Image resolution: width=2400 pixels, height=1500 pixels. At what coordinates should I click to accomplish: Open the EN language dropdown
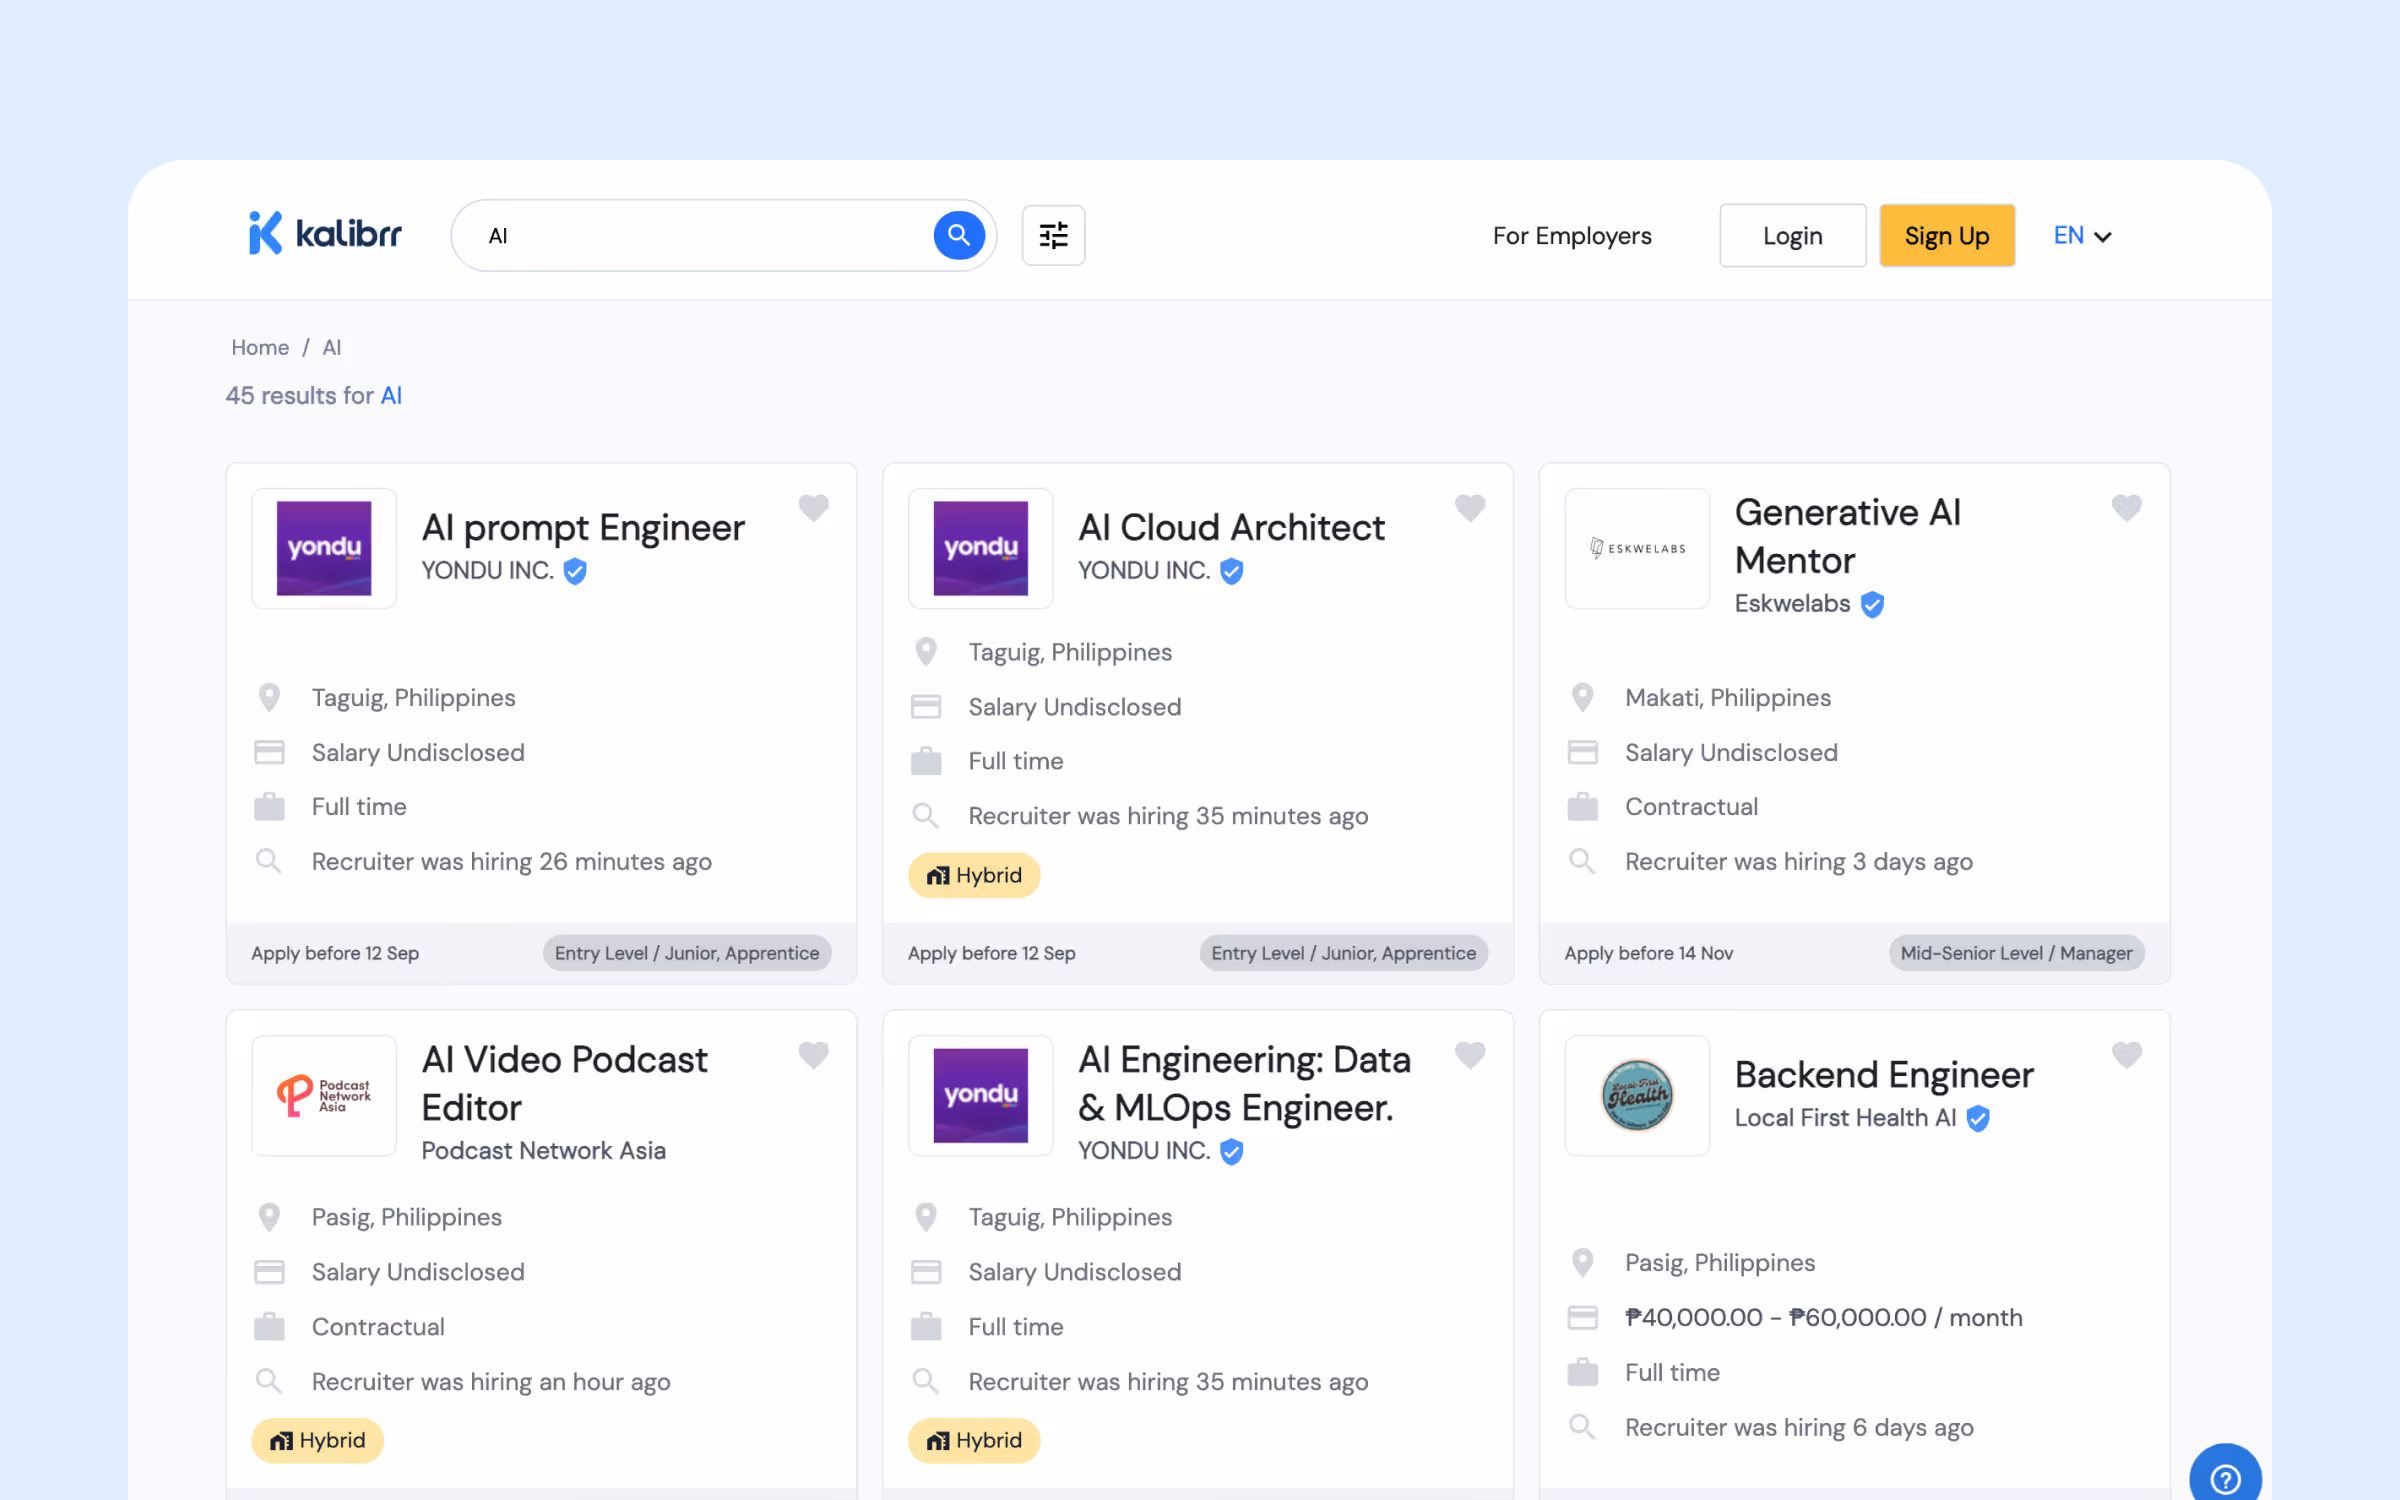click(2068, 235)
